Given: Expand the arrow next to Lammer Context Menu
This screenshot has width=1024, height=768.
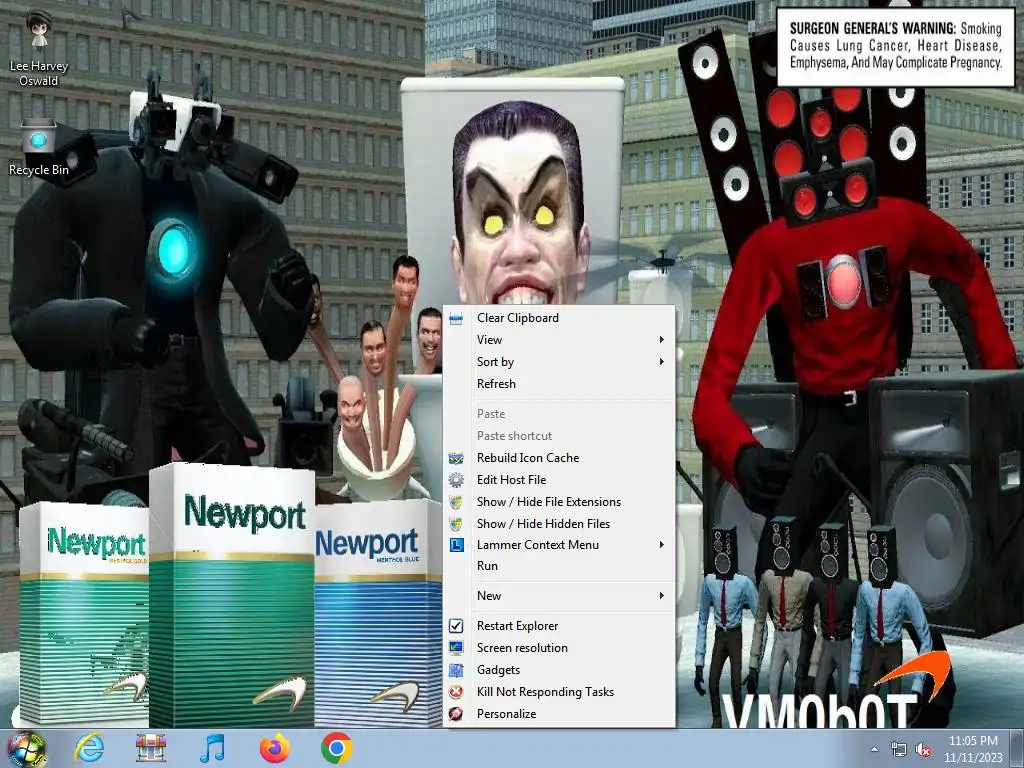Looking at the screenshot, I should coord(662,545).
